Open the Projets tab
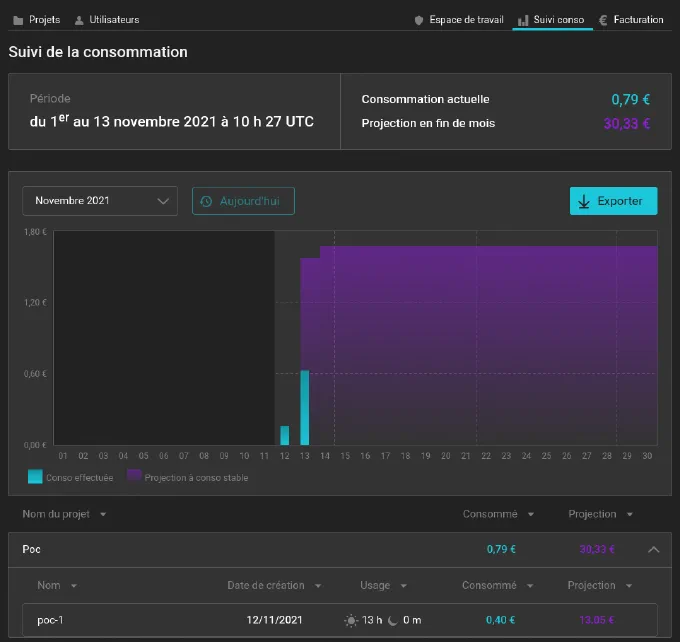Image resolution: width=680 pixels, height=642 pixels. 37,20
